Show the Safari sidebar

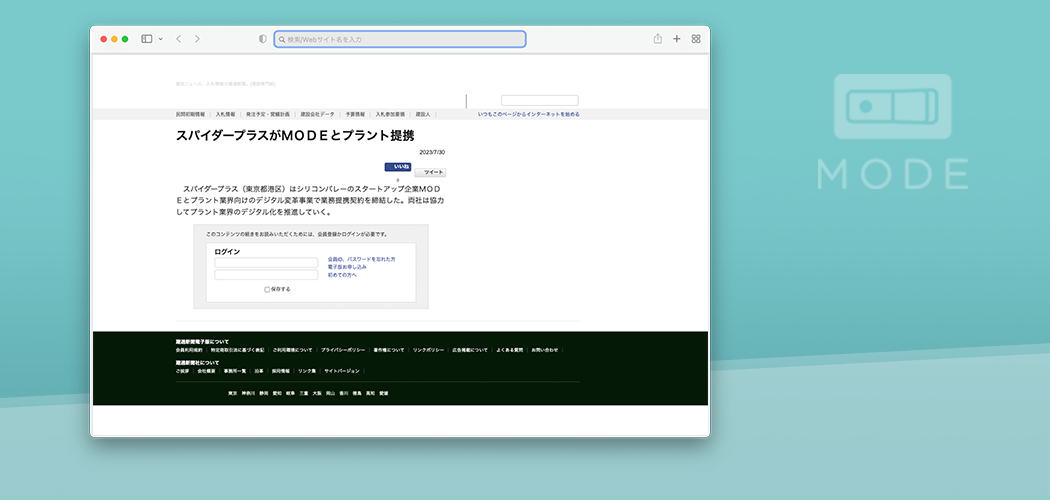tap(146, 39)
